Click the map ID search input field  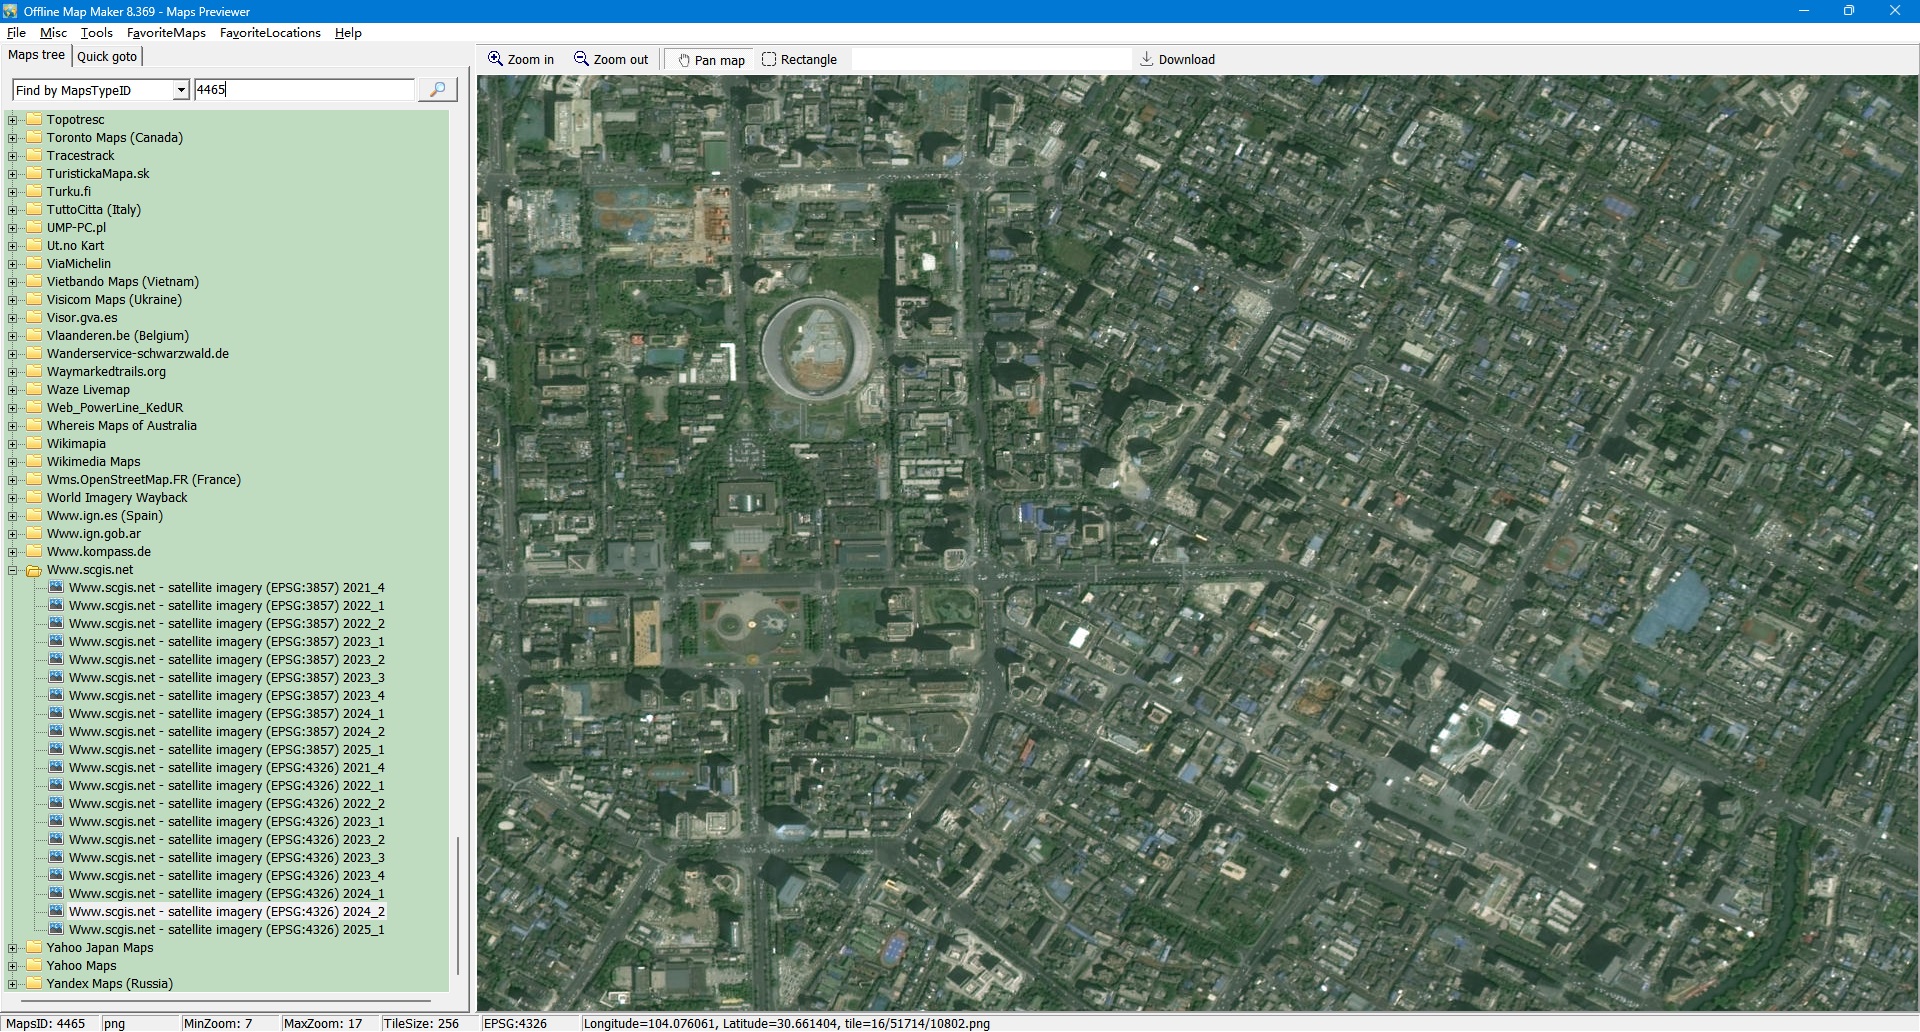click(303, 90)
